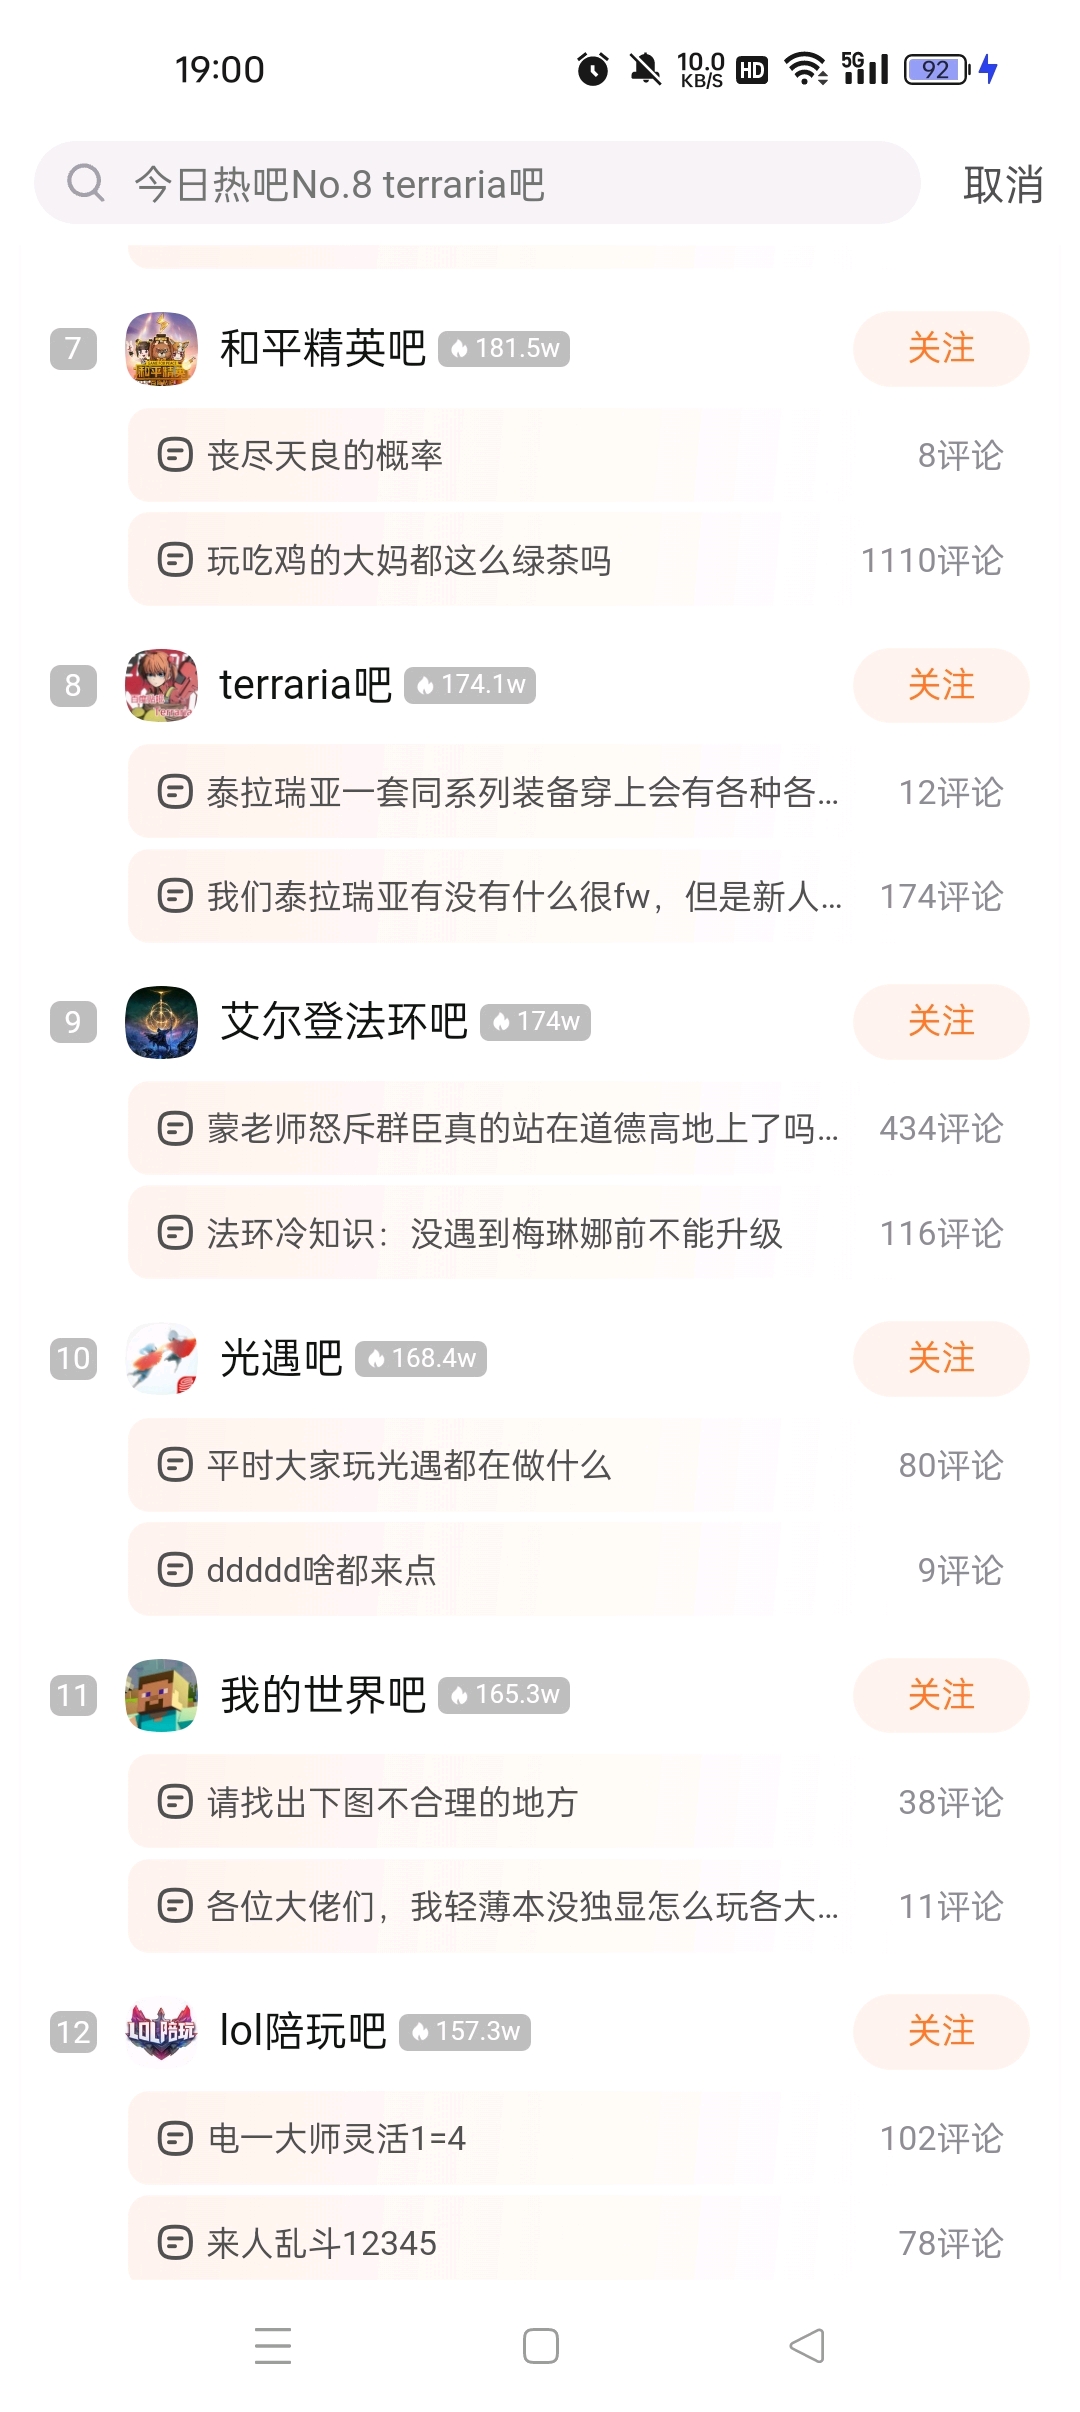
Task: Open the 和平精英吧 avatar icon
Action: (161, 348)
